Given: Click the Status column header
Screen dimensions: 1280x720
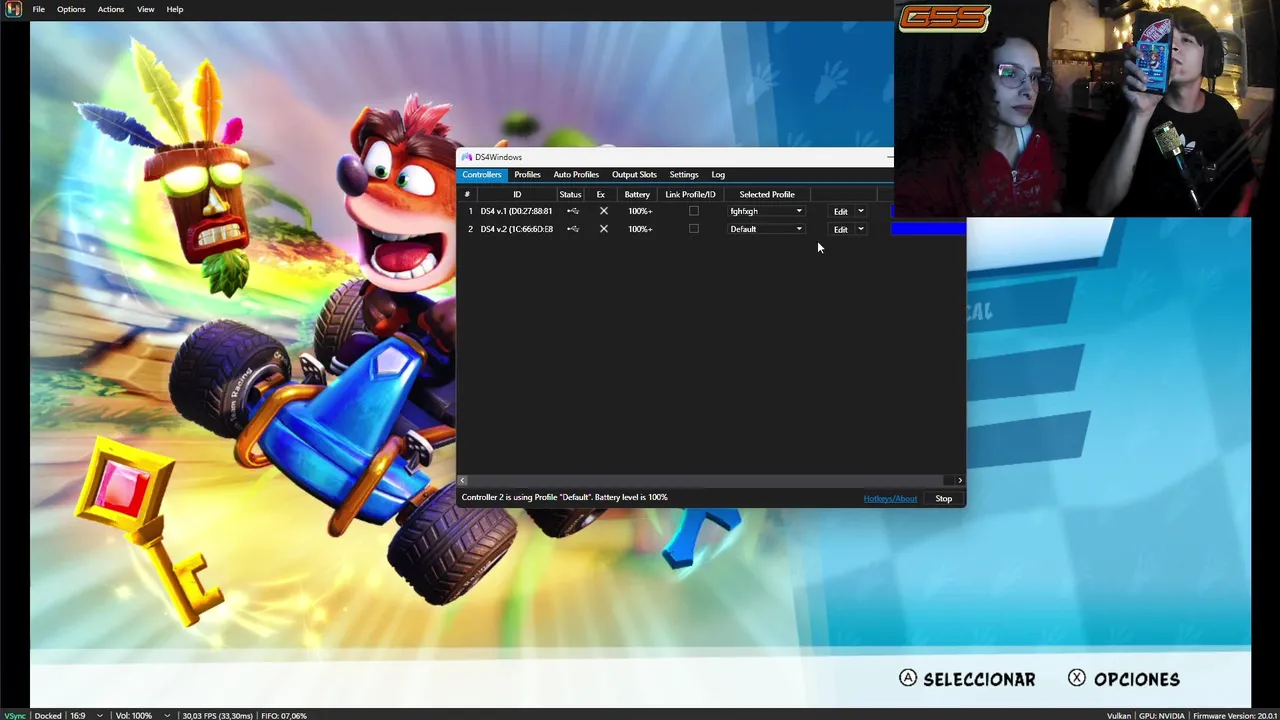Looking at the screenshot, I should click(570, 194).
